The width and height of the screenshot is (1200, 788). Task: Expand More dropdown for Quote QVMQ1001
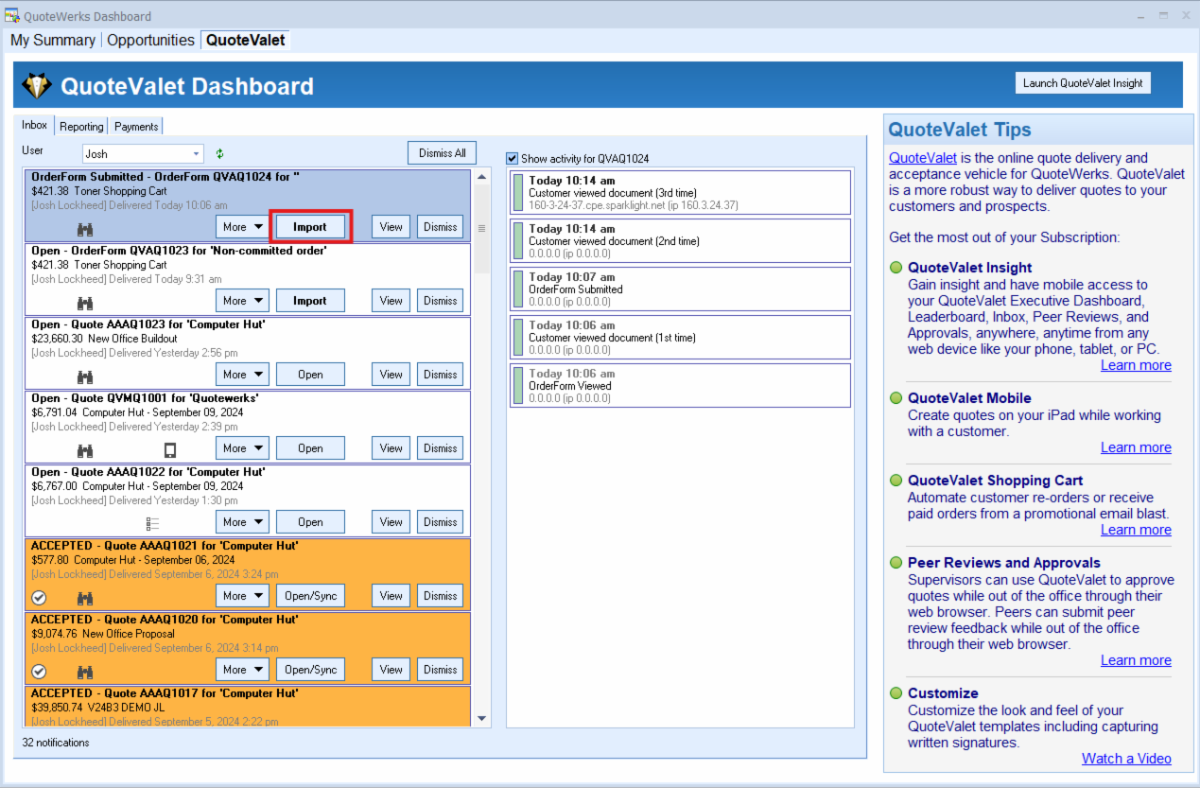(243, 448)
